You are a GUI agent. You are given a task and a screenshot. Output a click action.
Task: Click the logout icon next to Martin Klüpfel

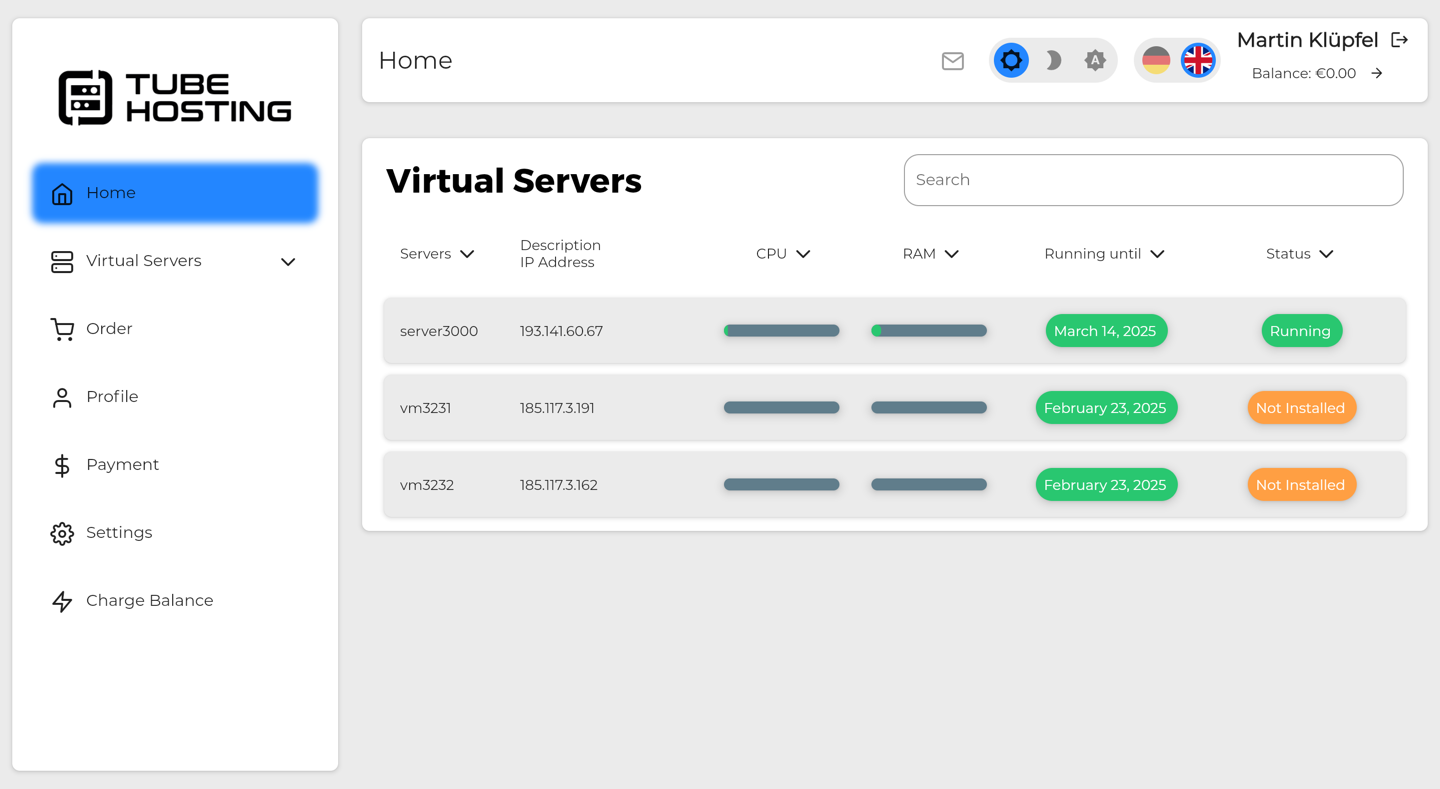(x=1399, y=39)
